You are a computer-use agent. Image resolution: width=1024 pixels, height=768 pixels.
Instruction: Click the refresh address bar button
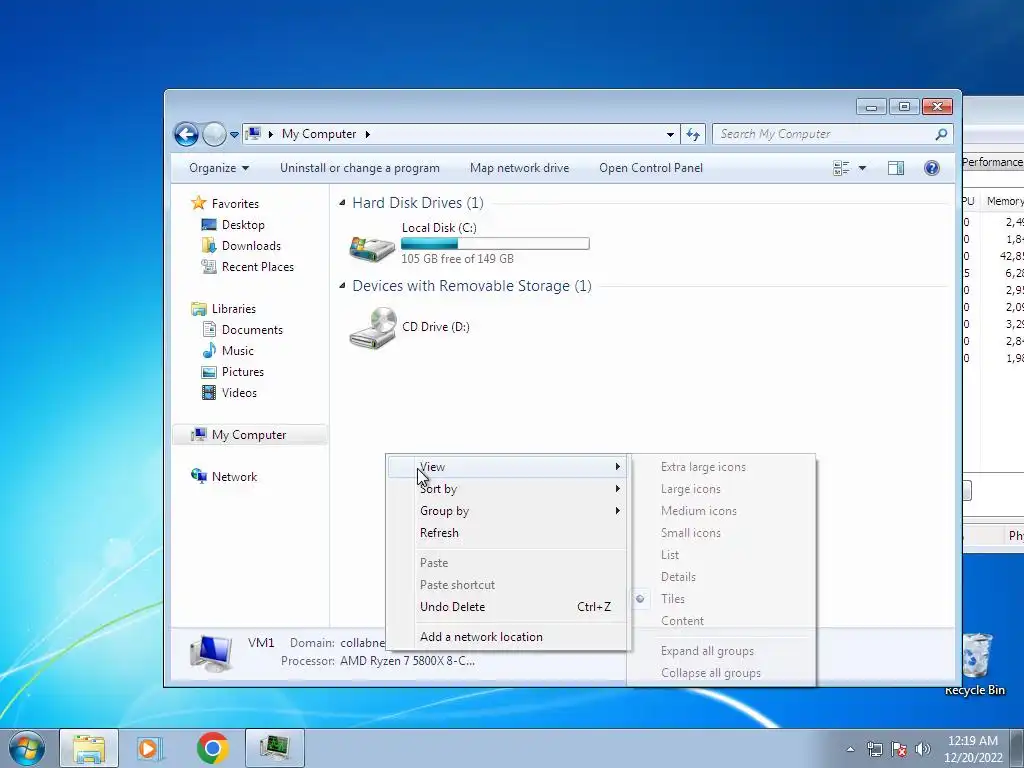click(693, 135)
